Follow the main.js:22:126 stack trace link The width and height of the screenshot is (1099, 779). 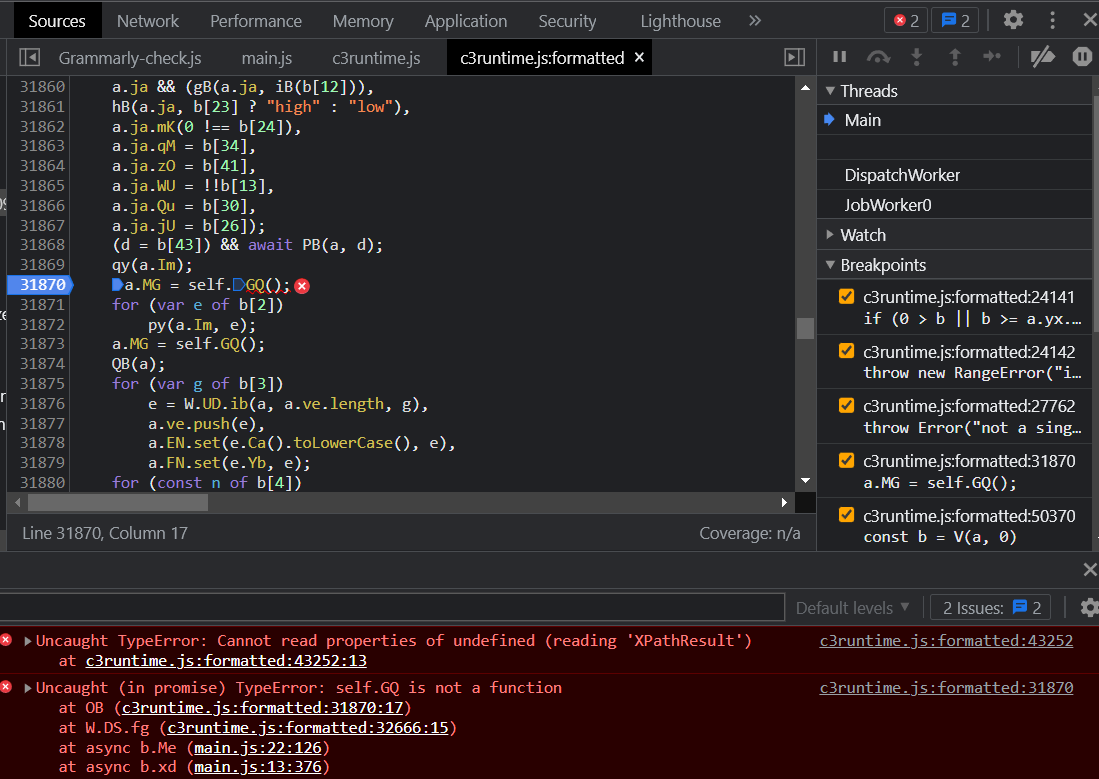tap(257, 747)
